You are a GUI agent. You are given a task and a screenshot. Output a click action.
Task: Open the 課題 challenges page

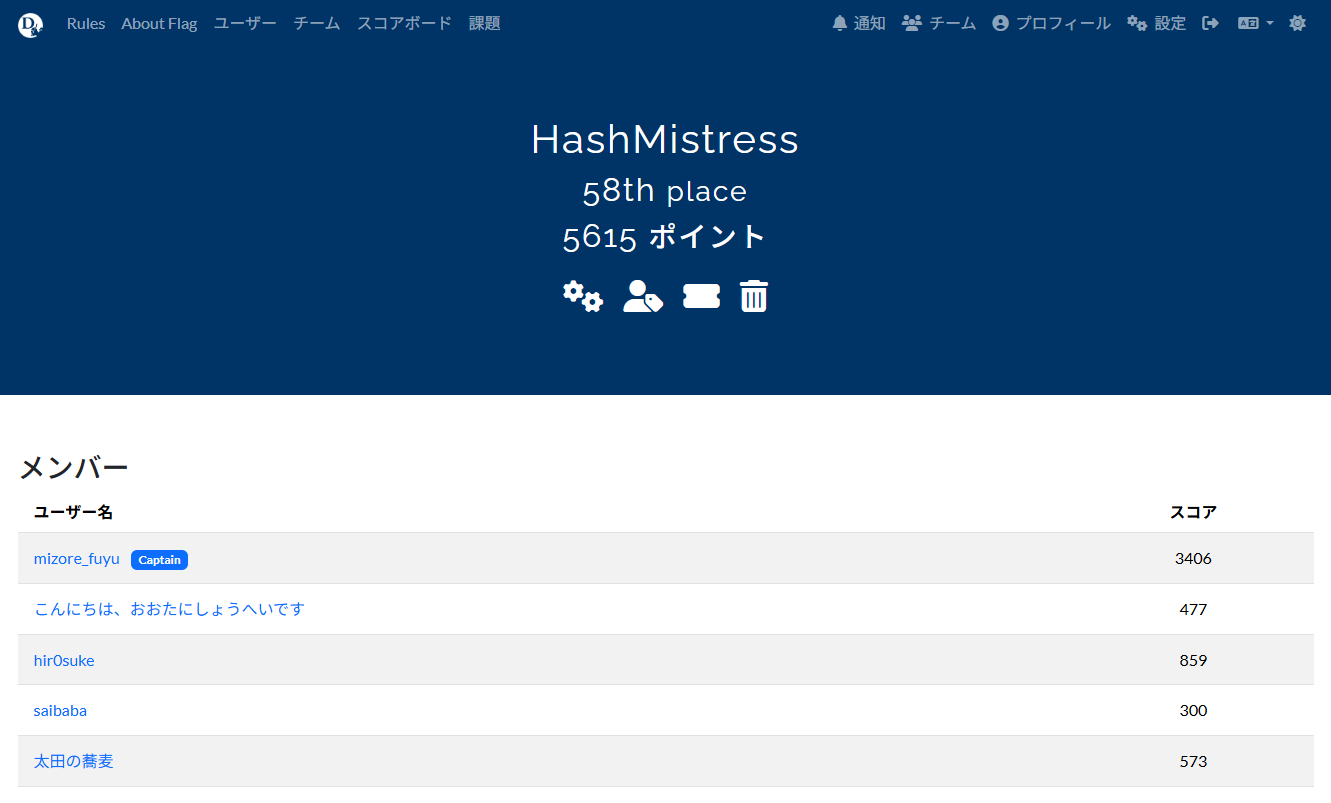485,23
